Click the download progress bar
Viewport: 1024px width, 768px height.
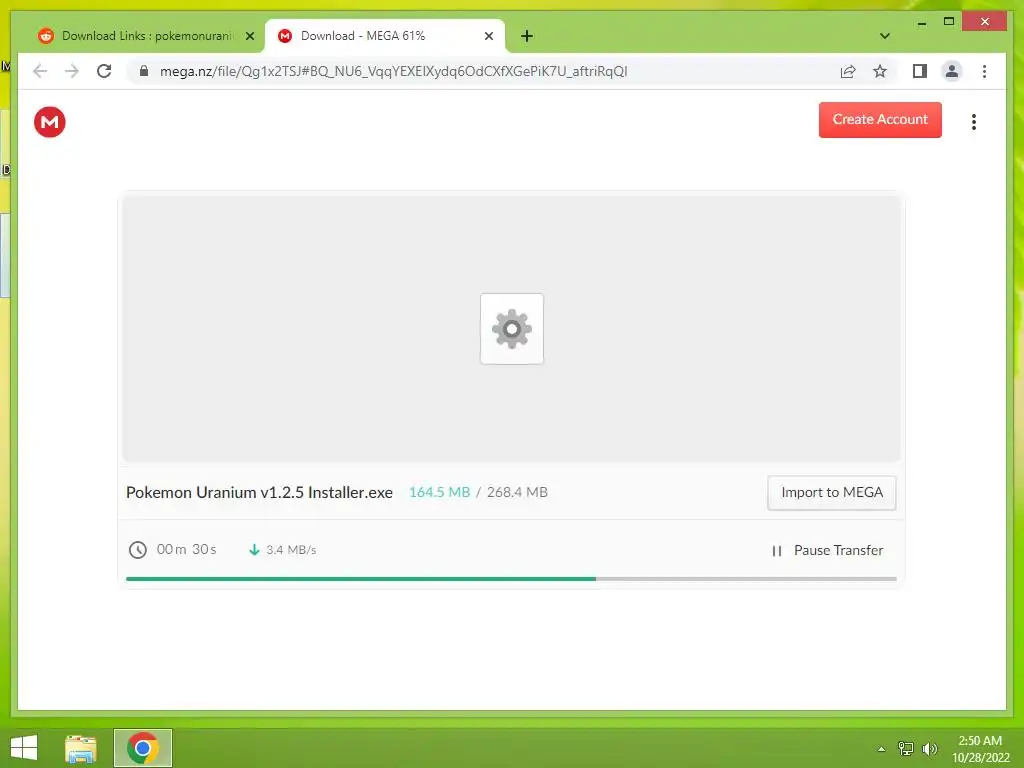[x=511, y=579]
